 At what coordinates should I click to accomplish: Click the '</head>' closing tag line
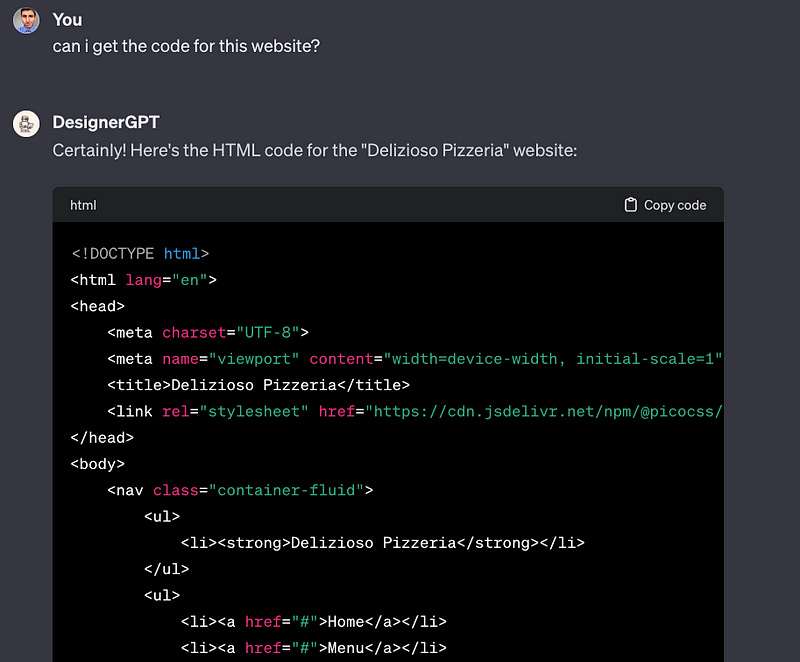(102, 438)
